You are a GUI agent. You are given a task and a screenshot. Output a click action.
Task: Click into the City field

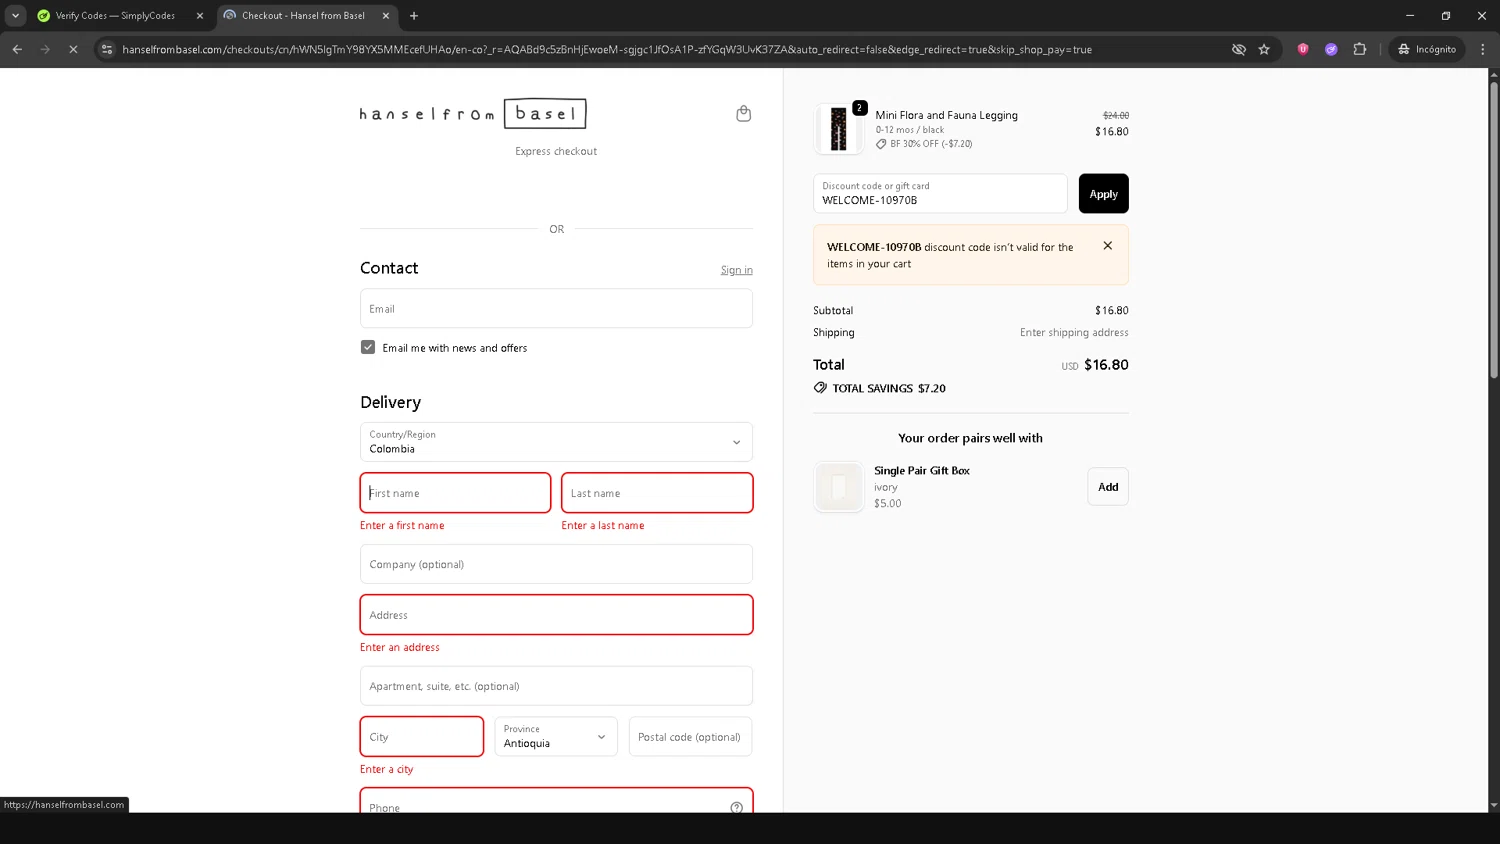[422, 737]
